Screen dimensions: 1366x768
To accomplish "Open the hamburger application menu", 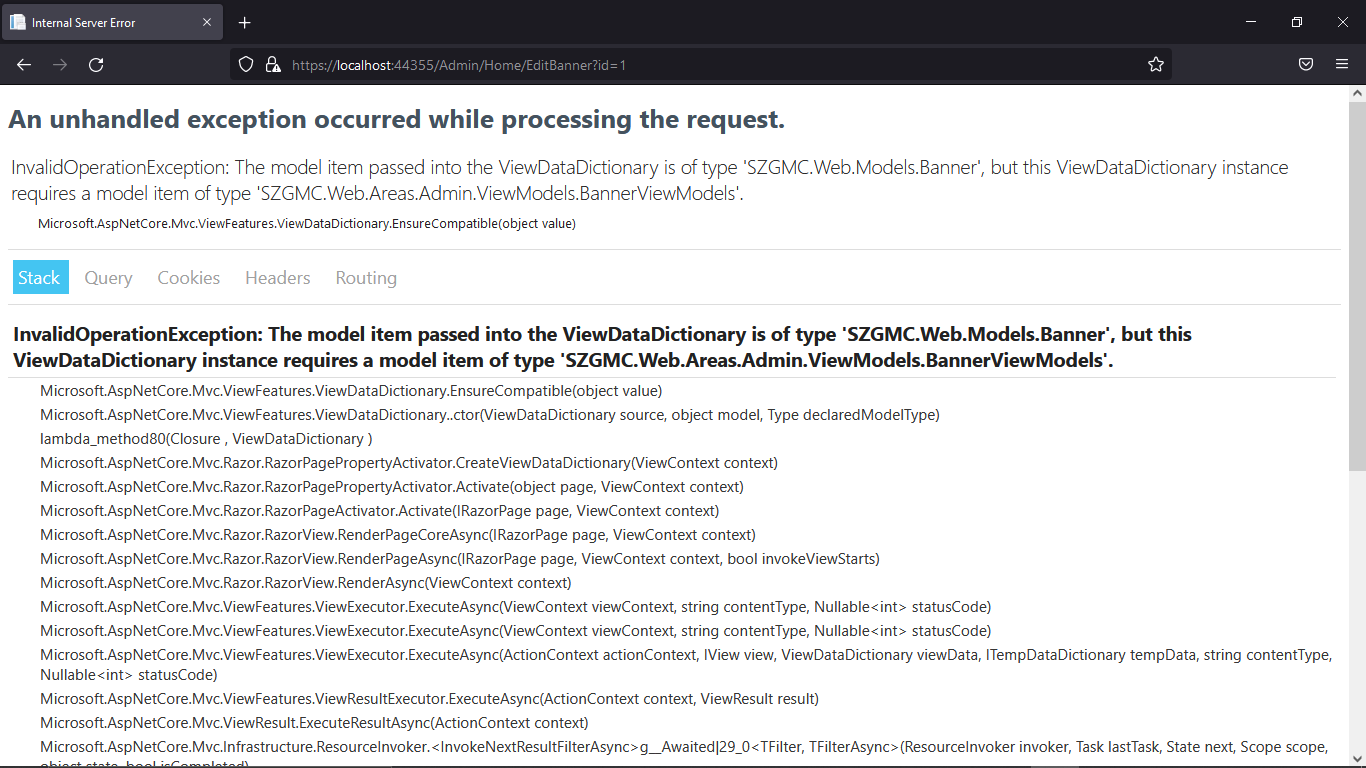I will click(x=1342, y=64).
